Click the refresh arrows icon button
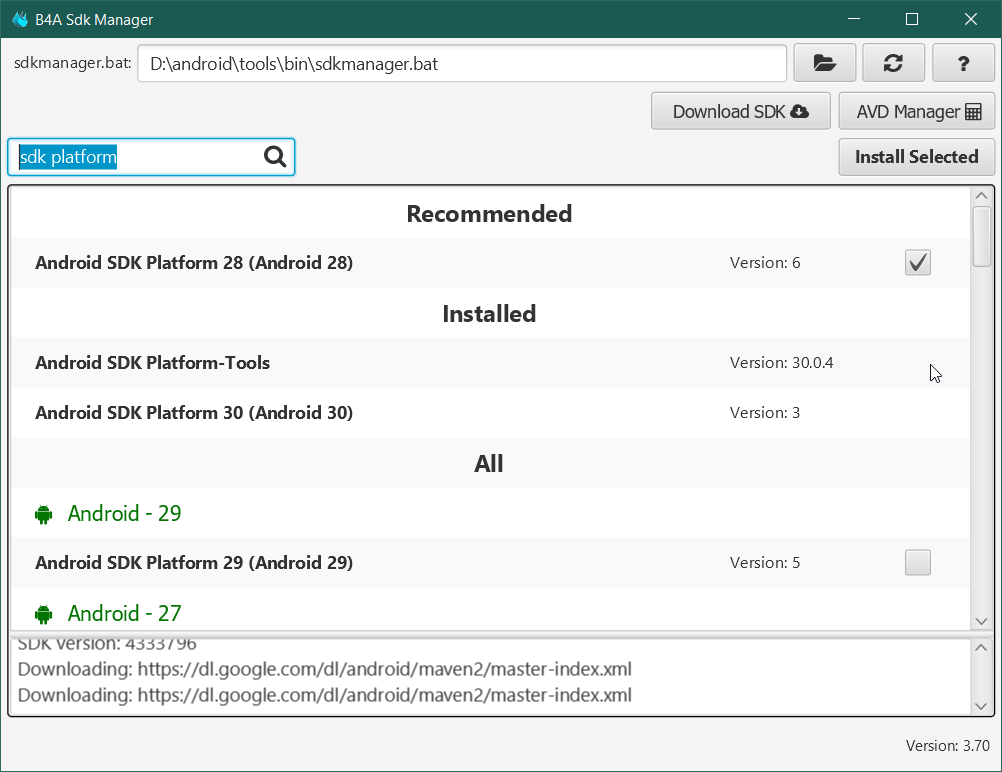Viewport: 1002px width, 772px height. [x=894, y=63]
